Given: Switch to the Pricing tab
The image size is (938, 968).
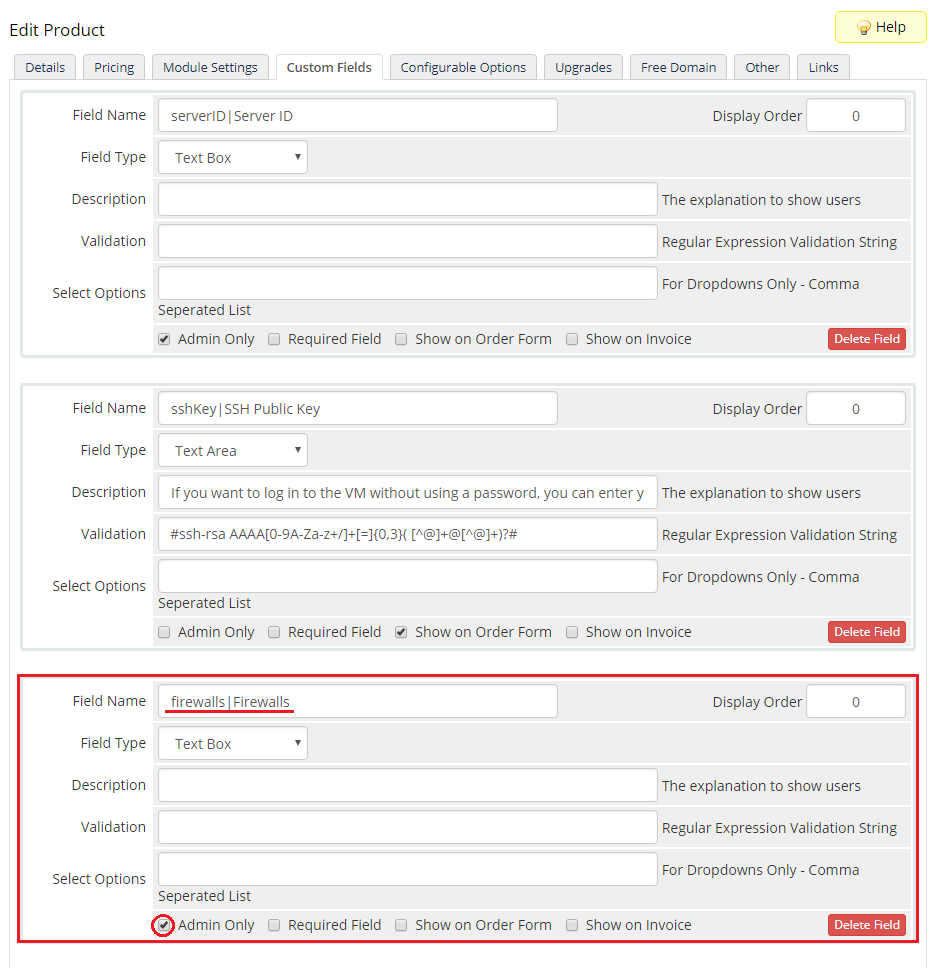Looking at the screenshot, I should (x=114, y=67).
